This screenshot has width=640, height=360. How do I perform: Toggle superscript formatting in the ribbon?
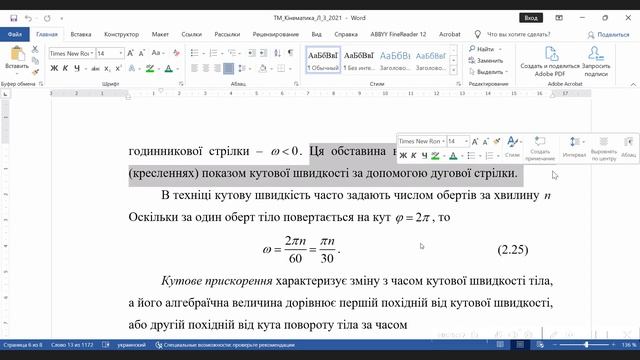coord(118,69)
